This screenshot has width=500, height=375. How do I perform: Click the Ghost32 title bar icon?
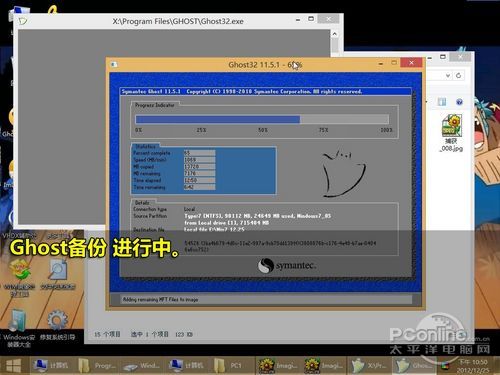114,64
